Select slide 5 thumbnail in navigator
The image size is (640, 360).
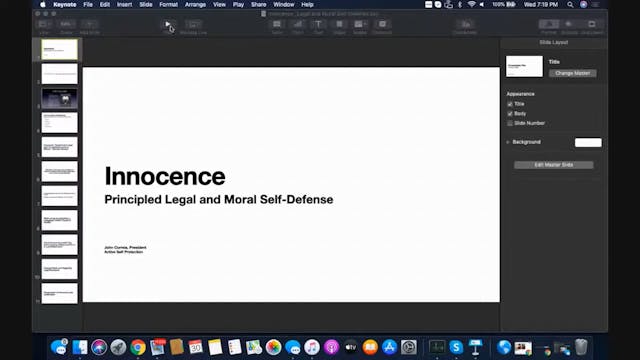pos(60,147)
